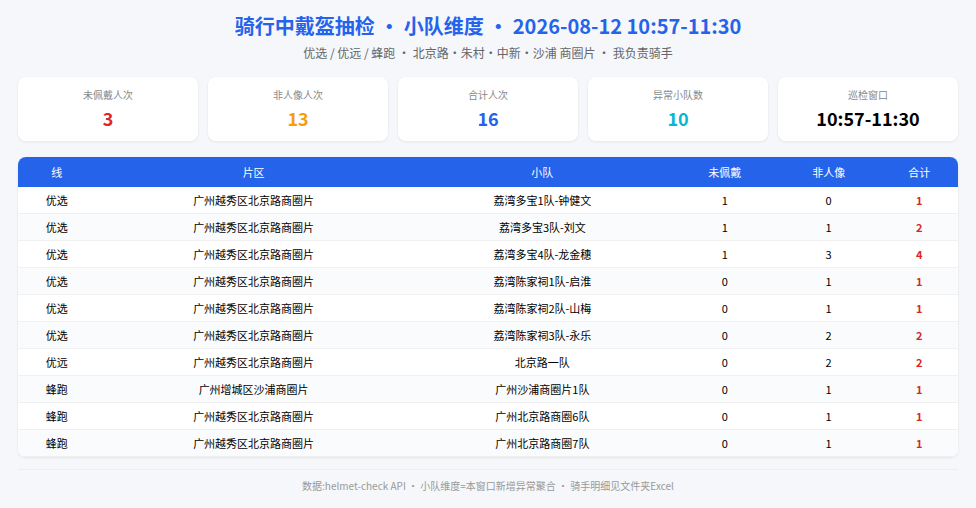Click the 广州增城区沙浦商圈片 district cell
The width and height of the screenshot is (976, 508).
(253, 390)
